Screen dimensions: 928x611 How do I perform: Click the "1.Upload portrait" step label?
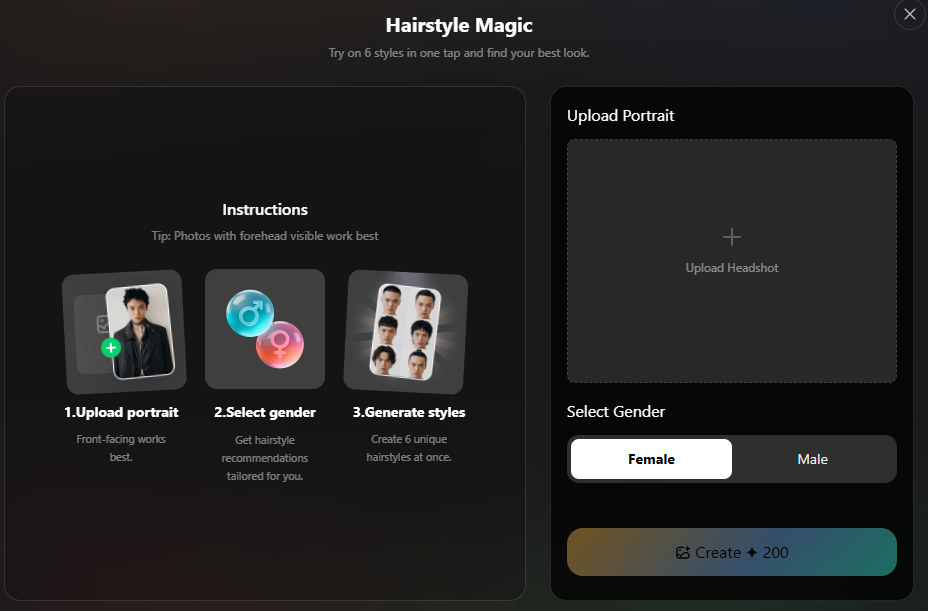121,412
